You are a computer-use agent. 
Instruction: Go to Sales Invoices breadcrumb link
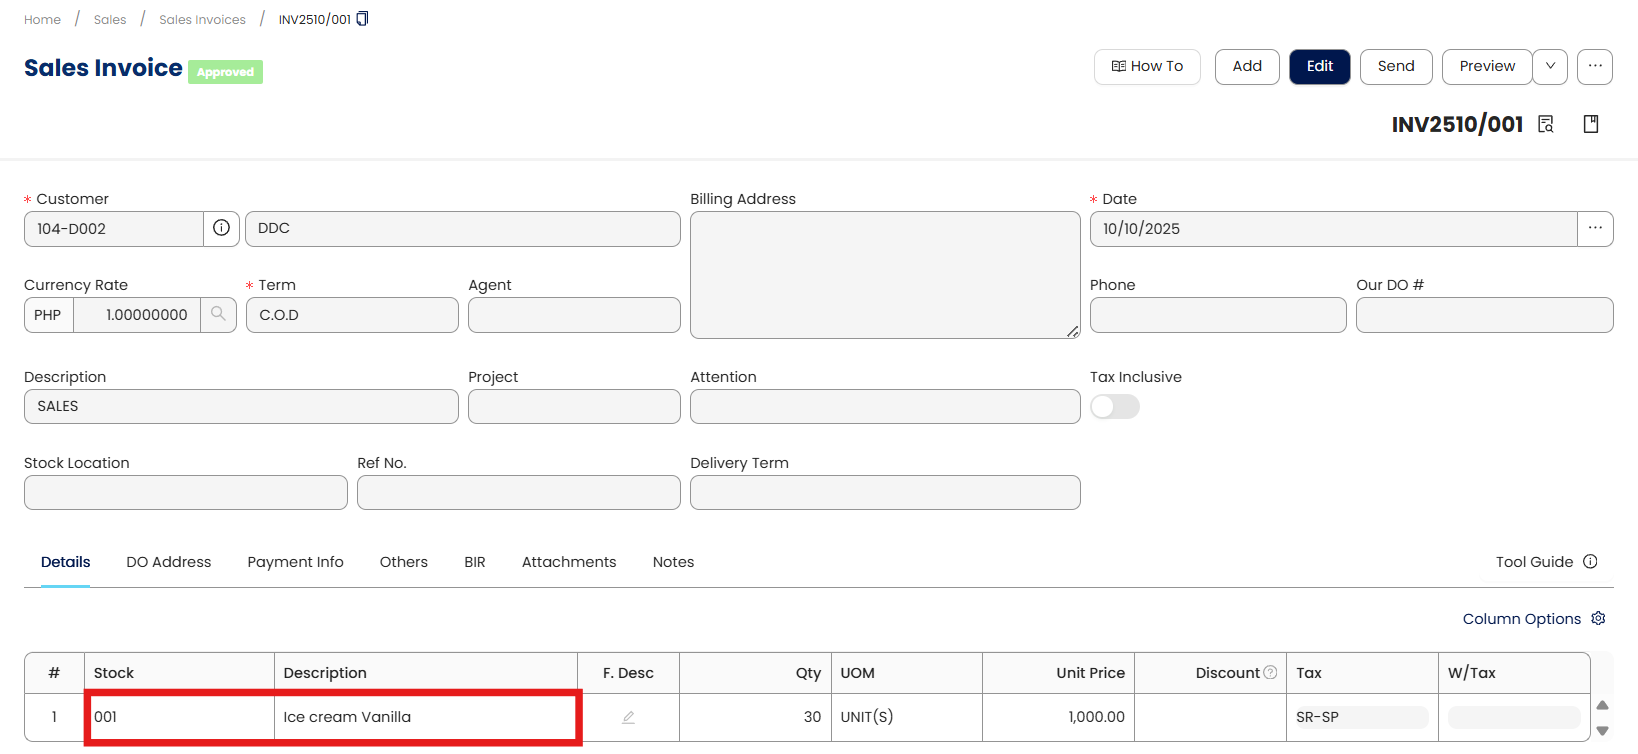[202, 19]
